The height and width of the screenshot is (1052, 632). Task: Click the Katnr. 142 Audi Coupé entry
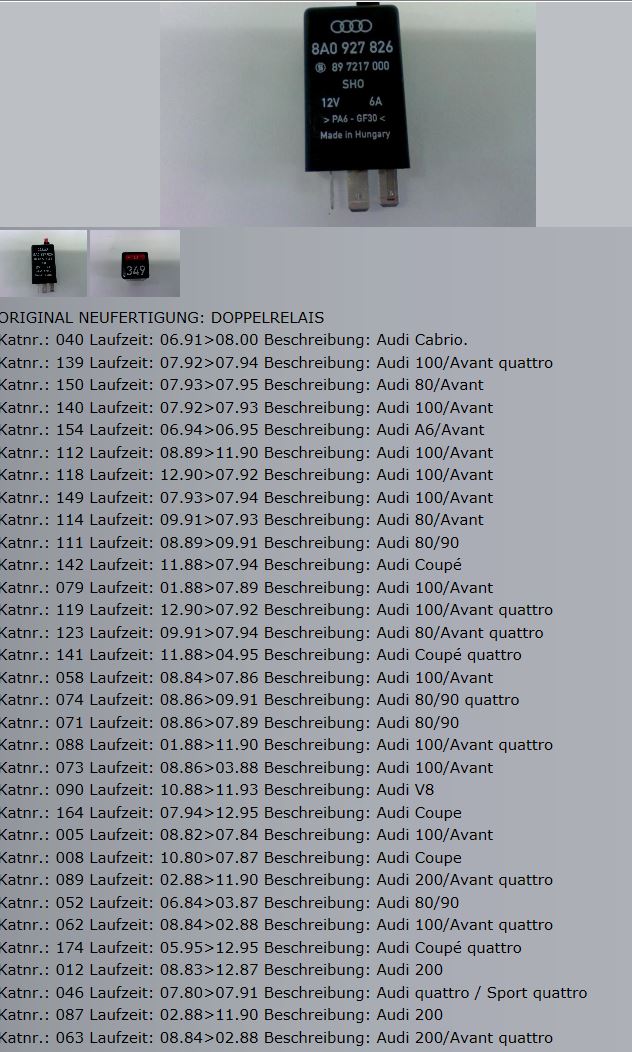(230, 565)
